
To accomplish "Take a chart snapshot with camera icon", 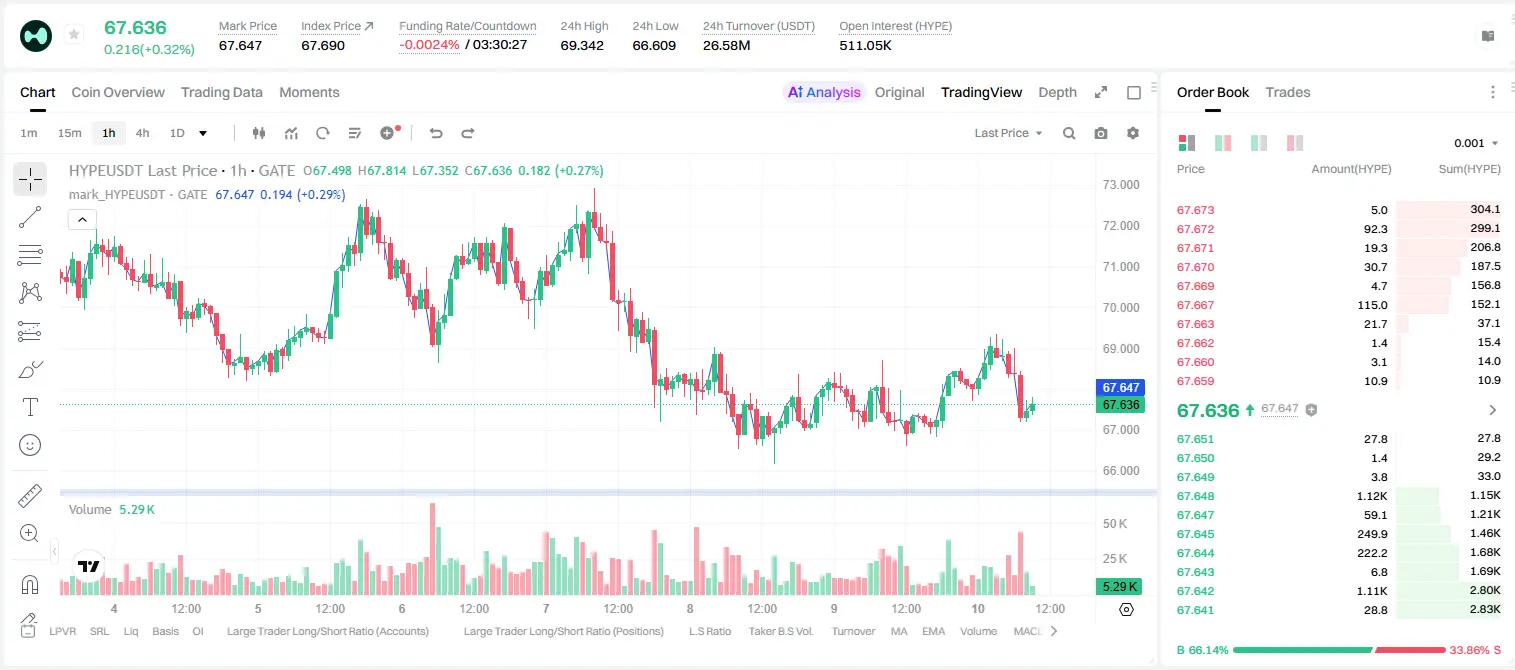I will pos(1101,133).
